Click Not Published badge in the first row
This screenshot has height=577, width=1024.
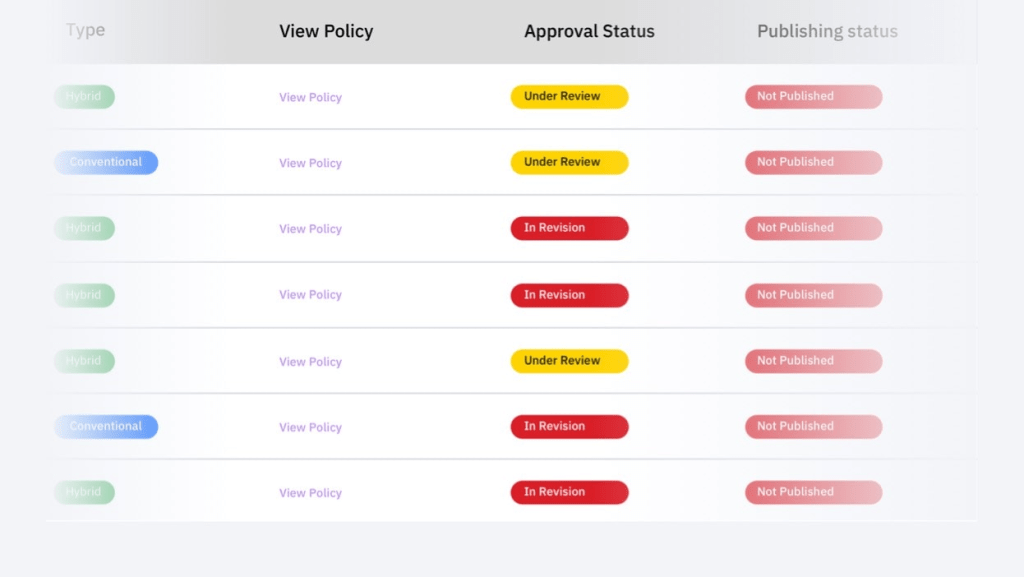813,97
